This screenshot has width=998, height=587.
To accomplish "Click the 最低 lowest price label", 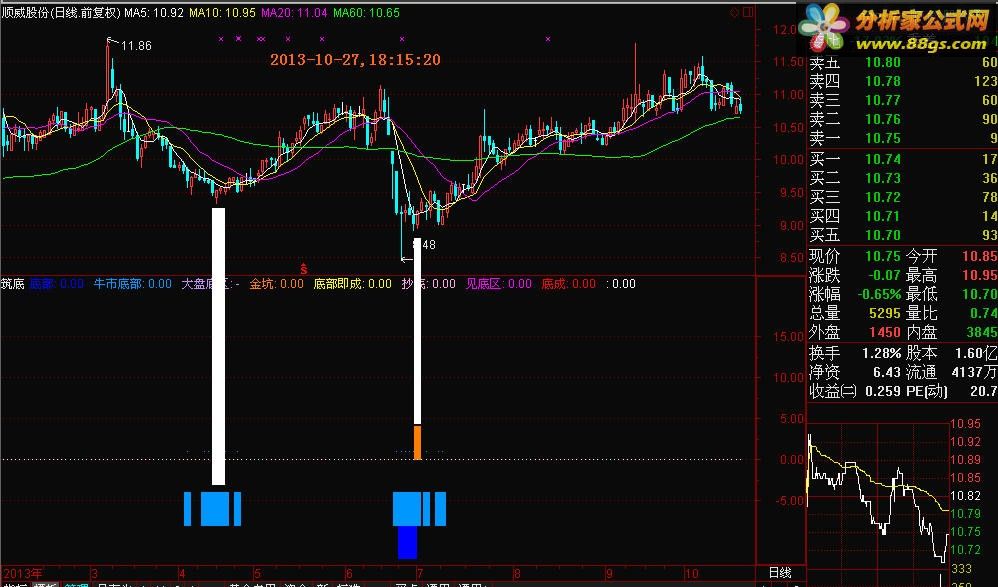I will (x=921, y=295).
